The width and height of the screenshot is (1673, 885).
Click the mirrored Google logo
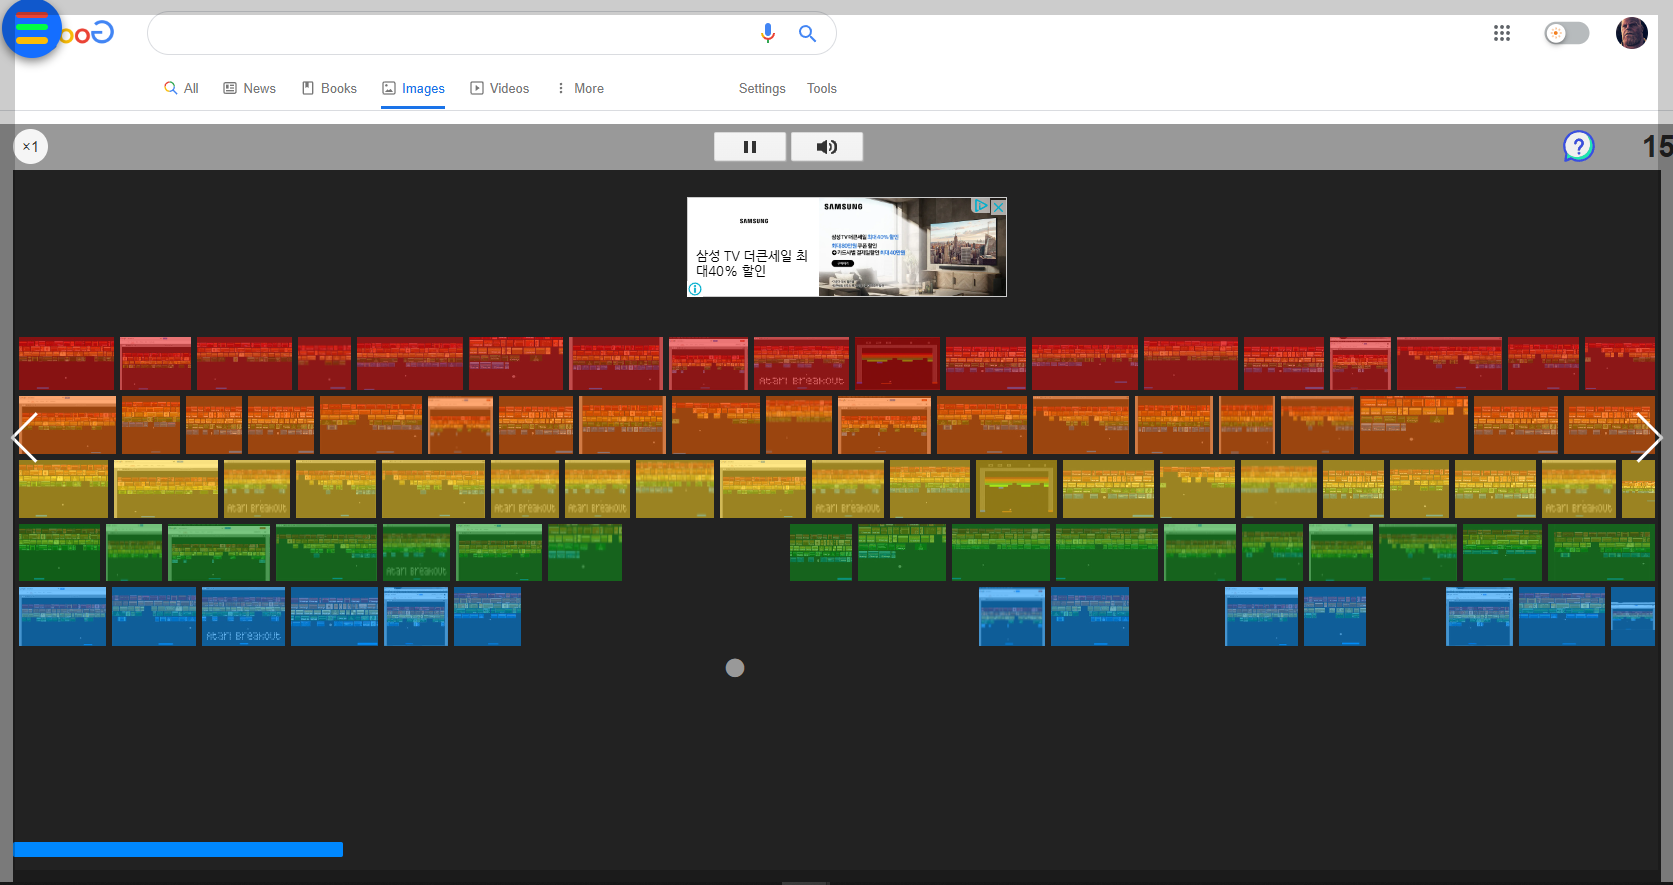88,33
